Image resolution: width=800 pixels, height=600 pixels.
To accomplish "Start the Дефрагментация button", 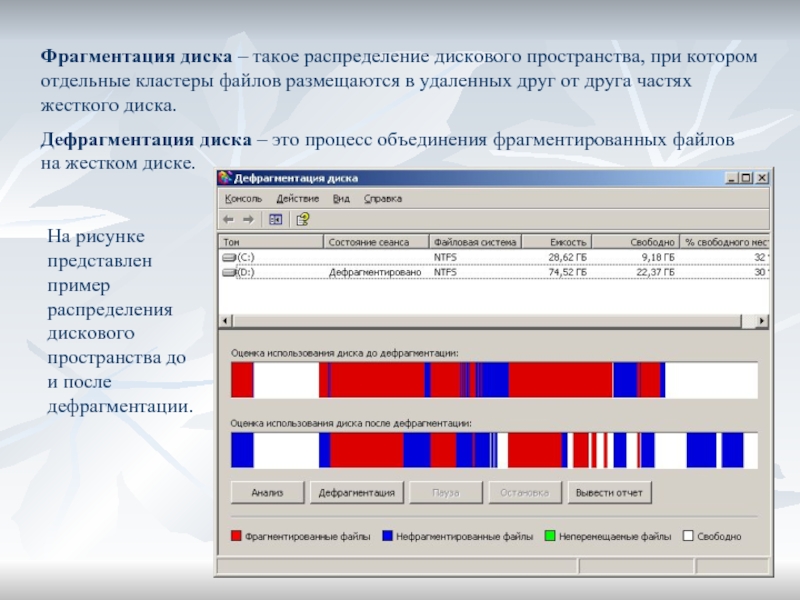I will coord(357,492).
